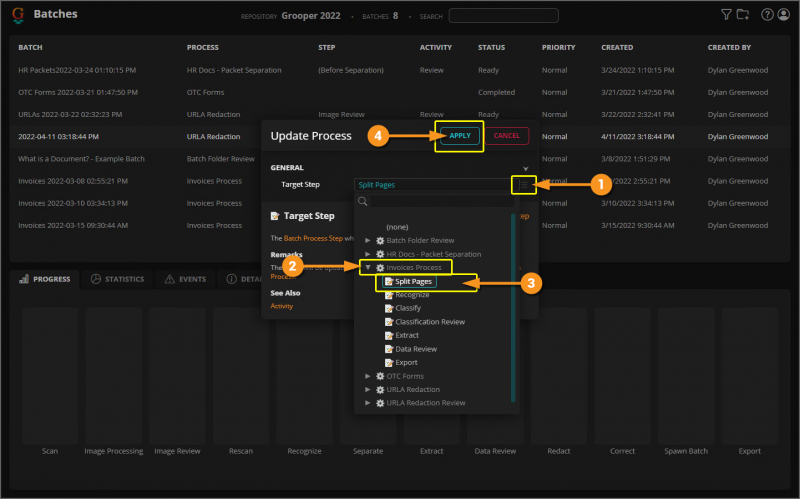Viewport: 800px width, 499px height.
Task: Open the Activity link under See Also
Action: pos(282,306)
